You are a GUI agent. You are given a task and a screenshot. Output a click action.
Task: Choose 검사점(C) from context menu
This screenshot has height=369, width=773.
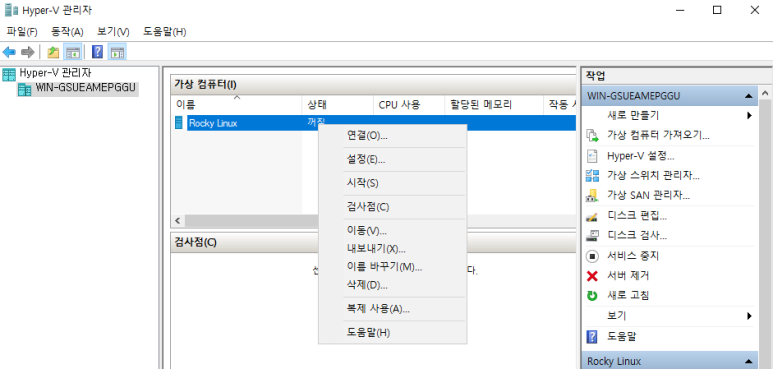point(392,207)
